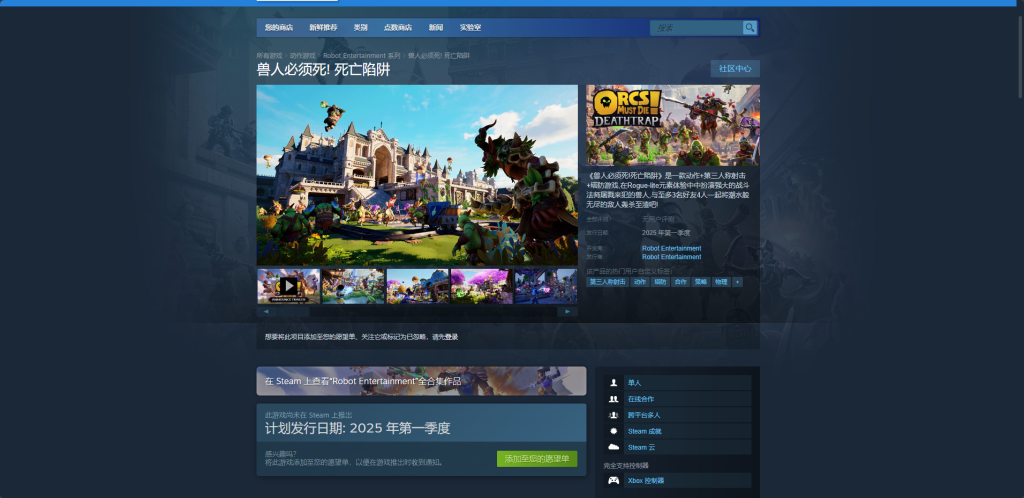Click the Orcs Must Die Deathtrap header image
This screenshot has height=498, width=1024.
(673, 125)
